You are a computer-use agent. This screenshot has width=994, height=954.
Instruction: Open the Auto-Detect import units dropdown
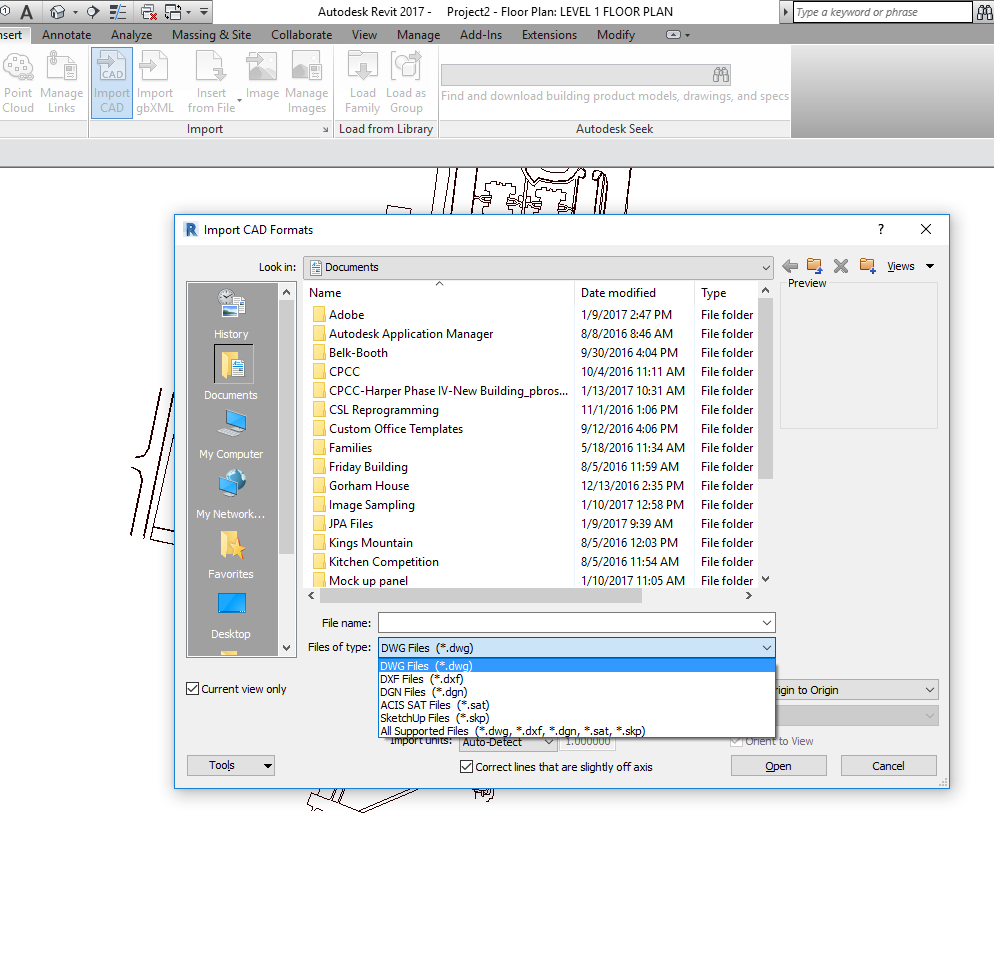coord(508,742)
